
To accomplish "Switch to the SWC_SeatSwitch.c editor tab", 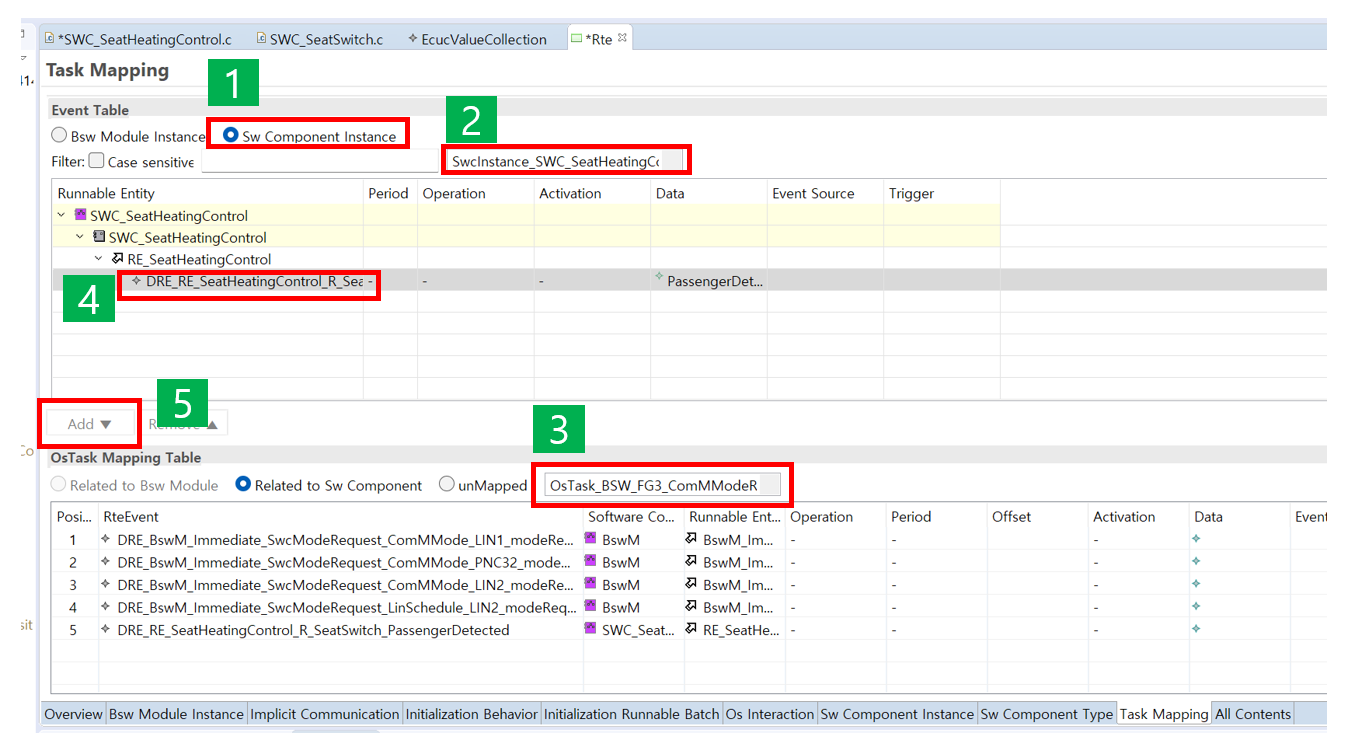I will coord(320,39).
